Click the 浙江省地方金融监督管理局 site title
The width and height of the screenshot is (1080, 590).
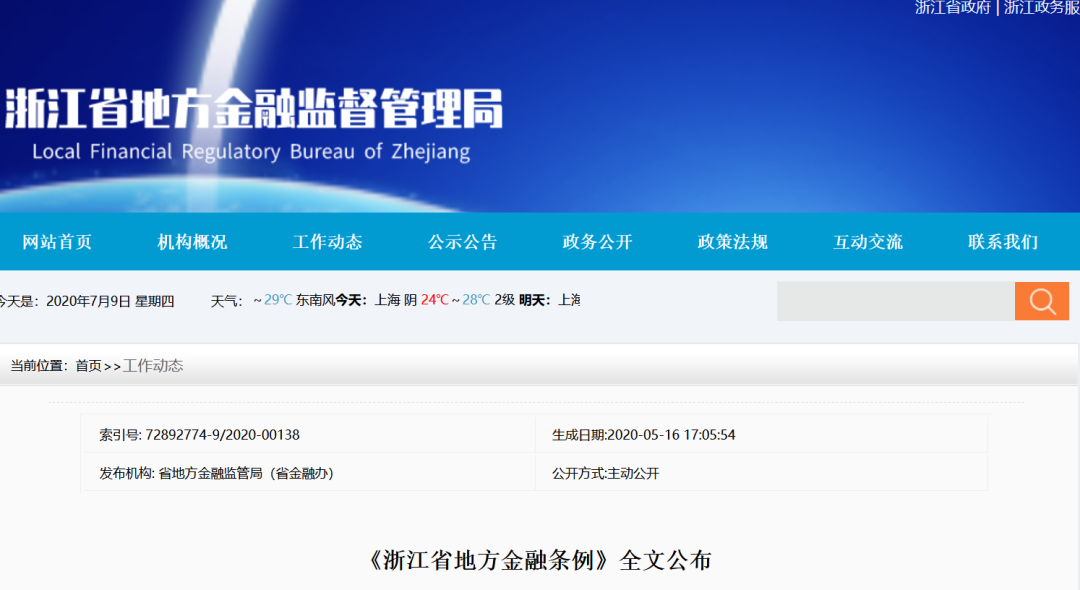click(254, 108)
